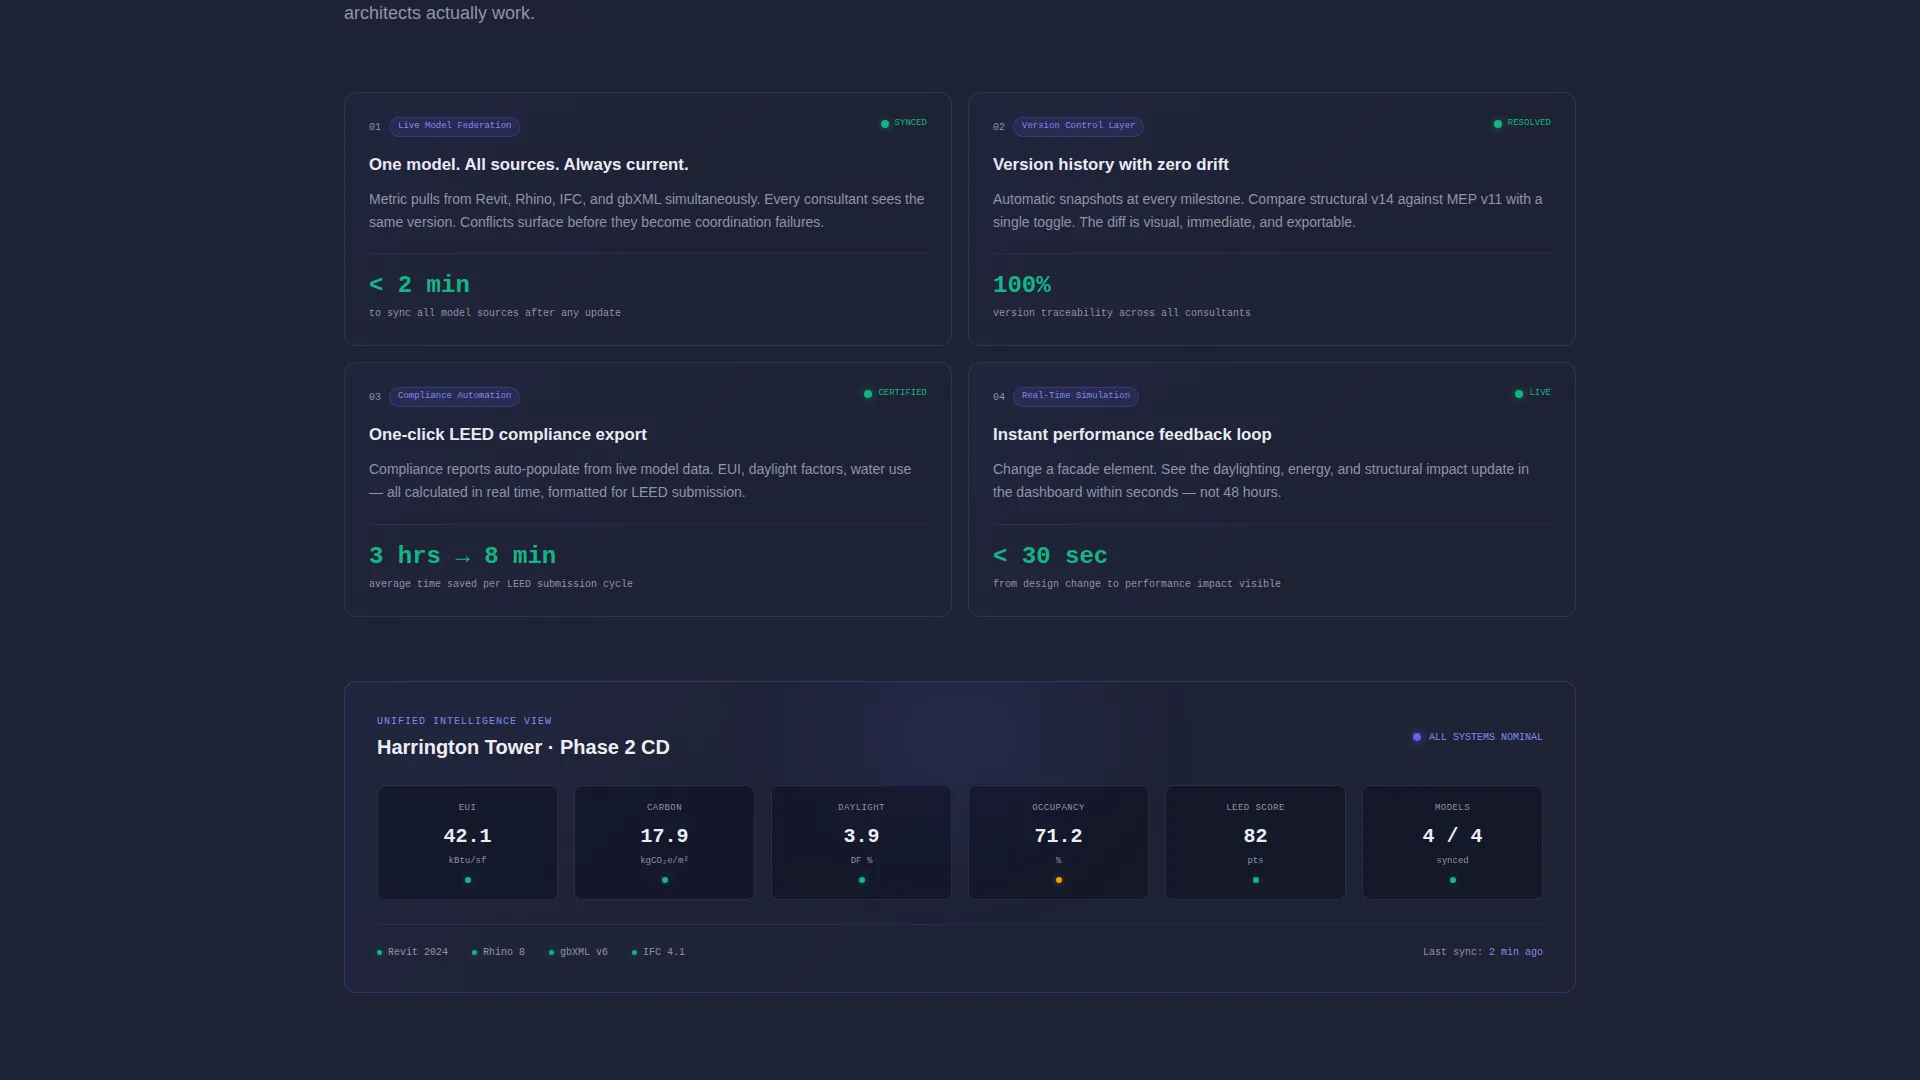Click the '3 hrs → 8 min' stat

click(462, 556)
